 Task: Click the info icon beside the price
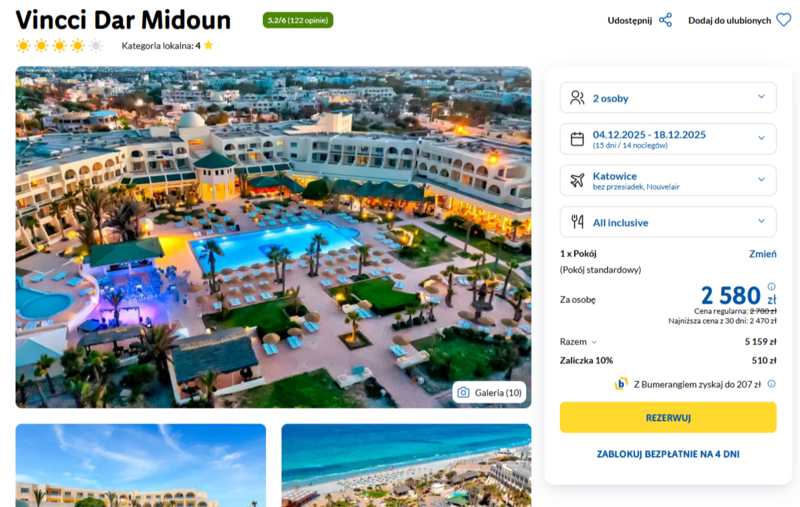tap(771, 287)
